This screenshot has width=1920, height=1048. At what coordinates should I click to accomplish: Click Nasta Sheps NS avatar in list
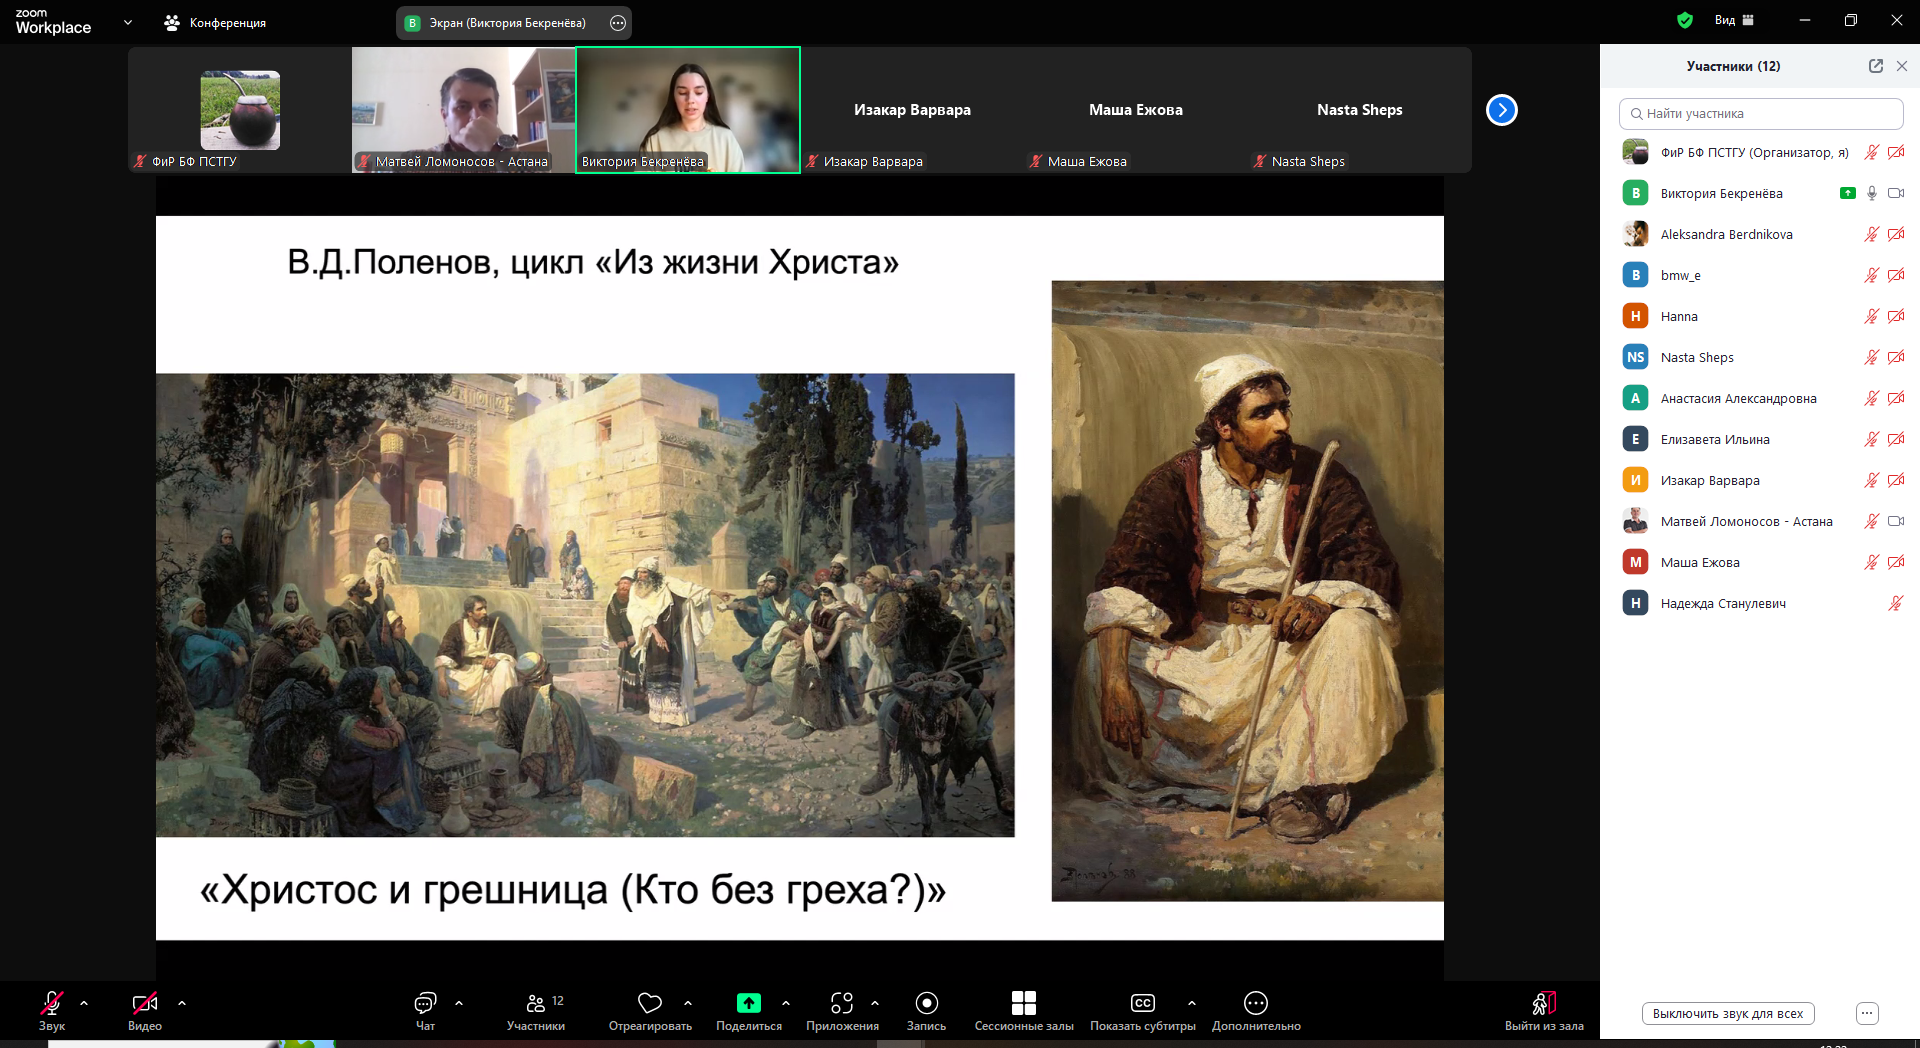pyautogui.click(x=1636, y=357)
